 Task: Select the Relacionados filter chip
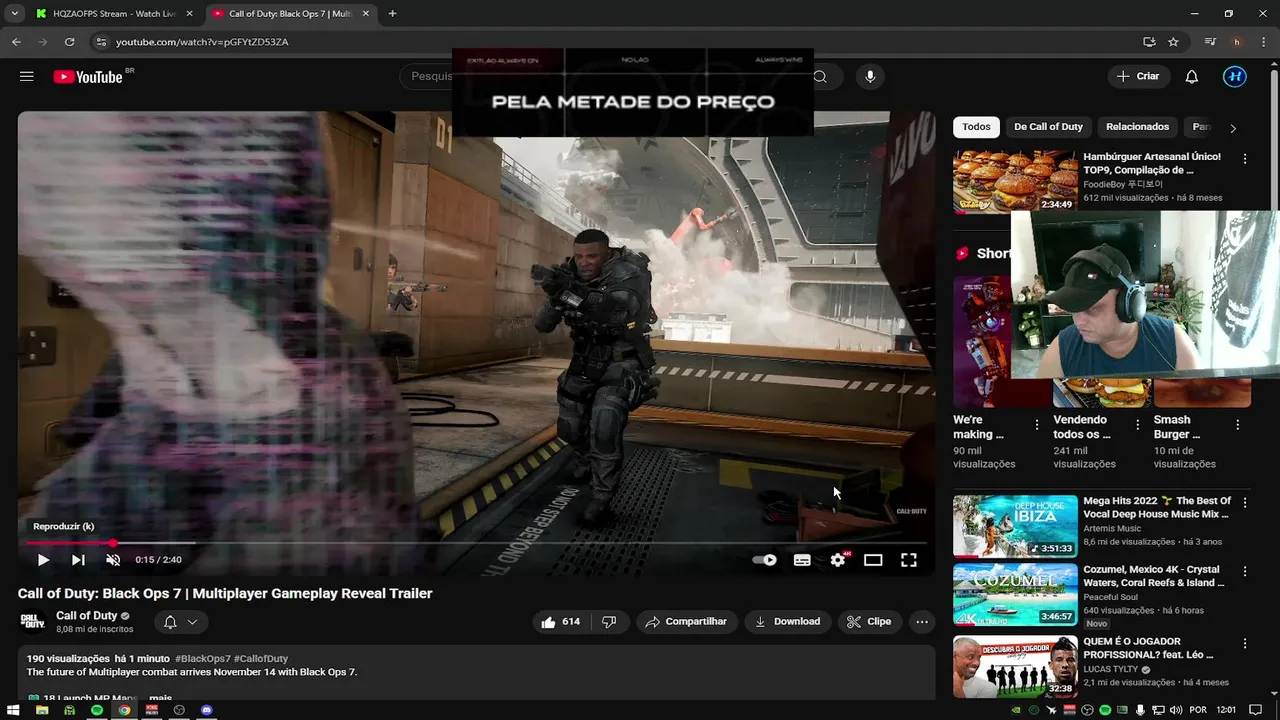[1137, 127]
